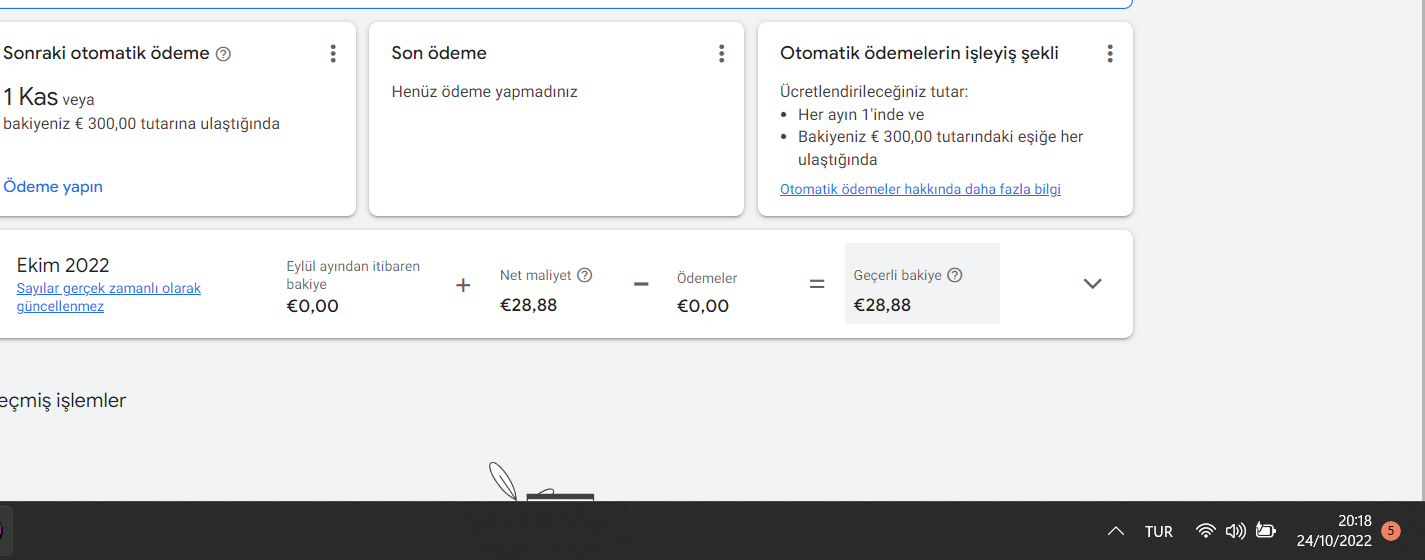Open taskbar clock showing 20:18
The height and width of the screenshot is (560, 1425).
pos(1334,531)
